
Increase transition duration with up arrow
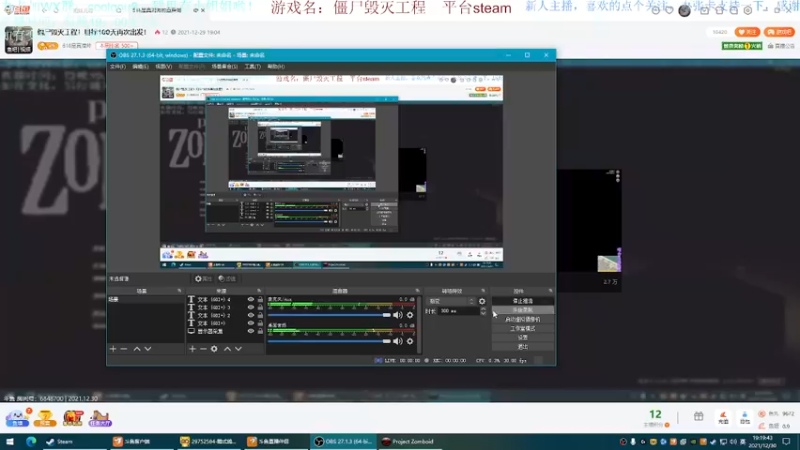(x=483, y=309)
